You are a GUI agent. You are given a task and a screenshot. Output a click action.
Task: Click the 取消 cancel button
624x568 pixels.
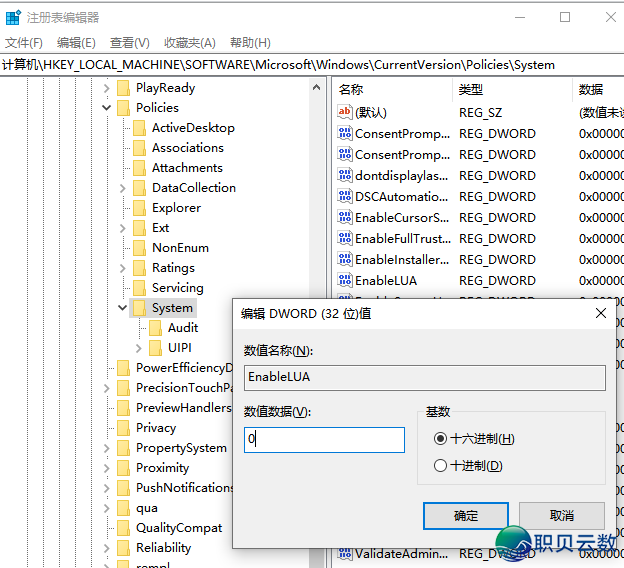point(561,516)
